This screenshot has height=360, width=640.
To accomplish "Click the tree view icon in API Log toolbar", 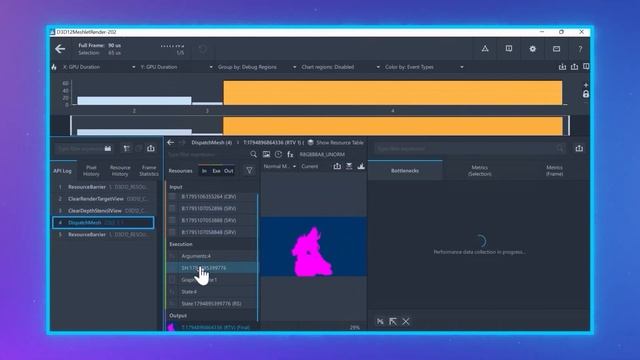I will pos(127,149).
